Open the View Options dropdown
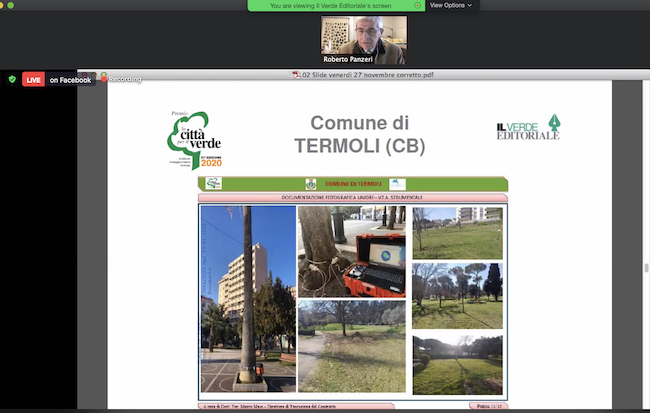This screenshot has width=650, height=413. click(x=451, y=5)
